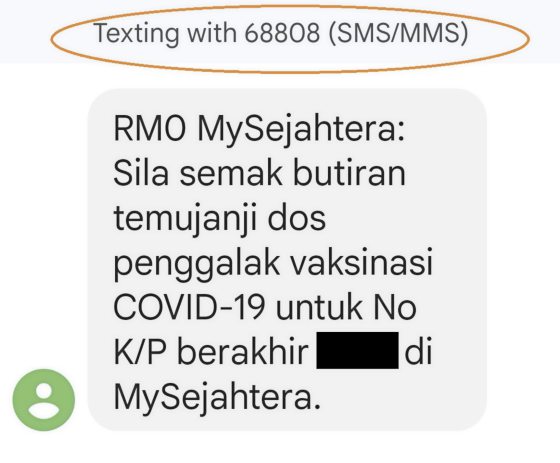Click the blacked-out IC number box
This screenshot has width=560, height=463.
[358, 350]
